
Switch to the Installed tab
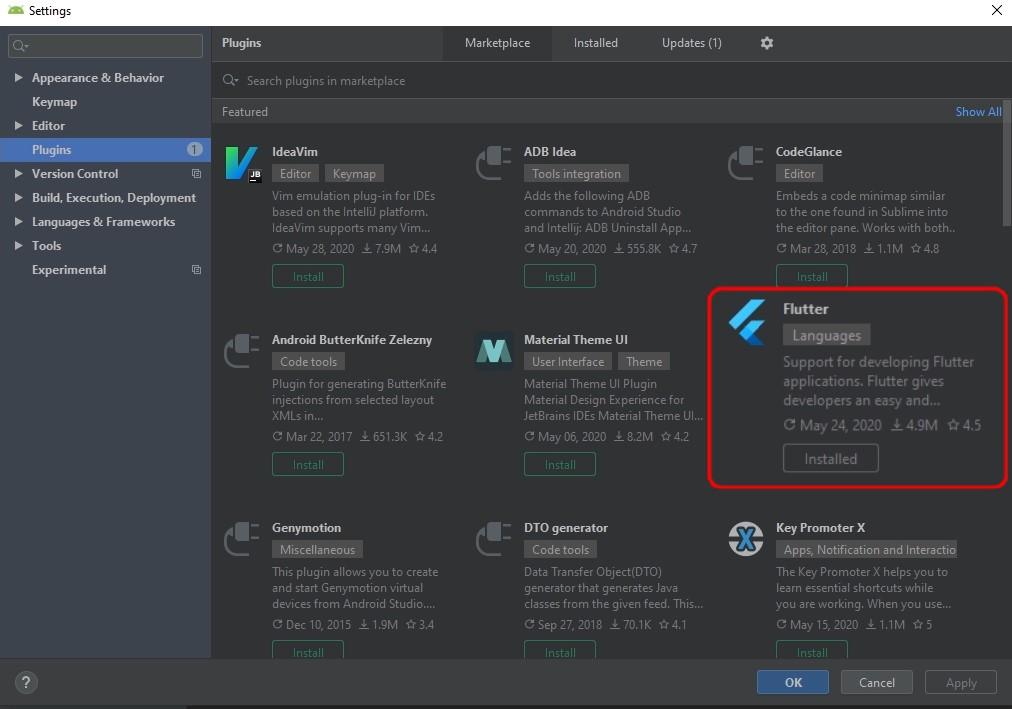tap(595, 43)
